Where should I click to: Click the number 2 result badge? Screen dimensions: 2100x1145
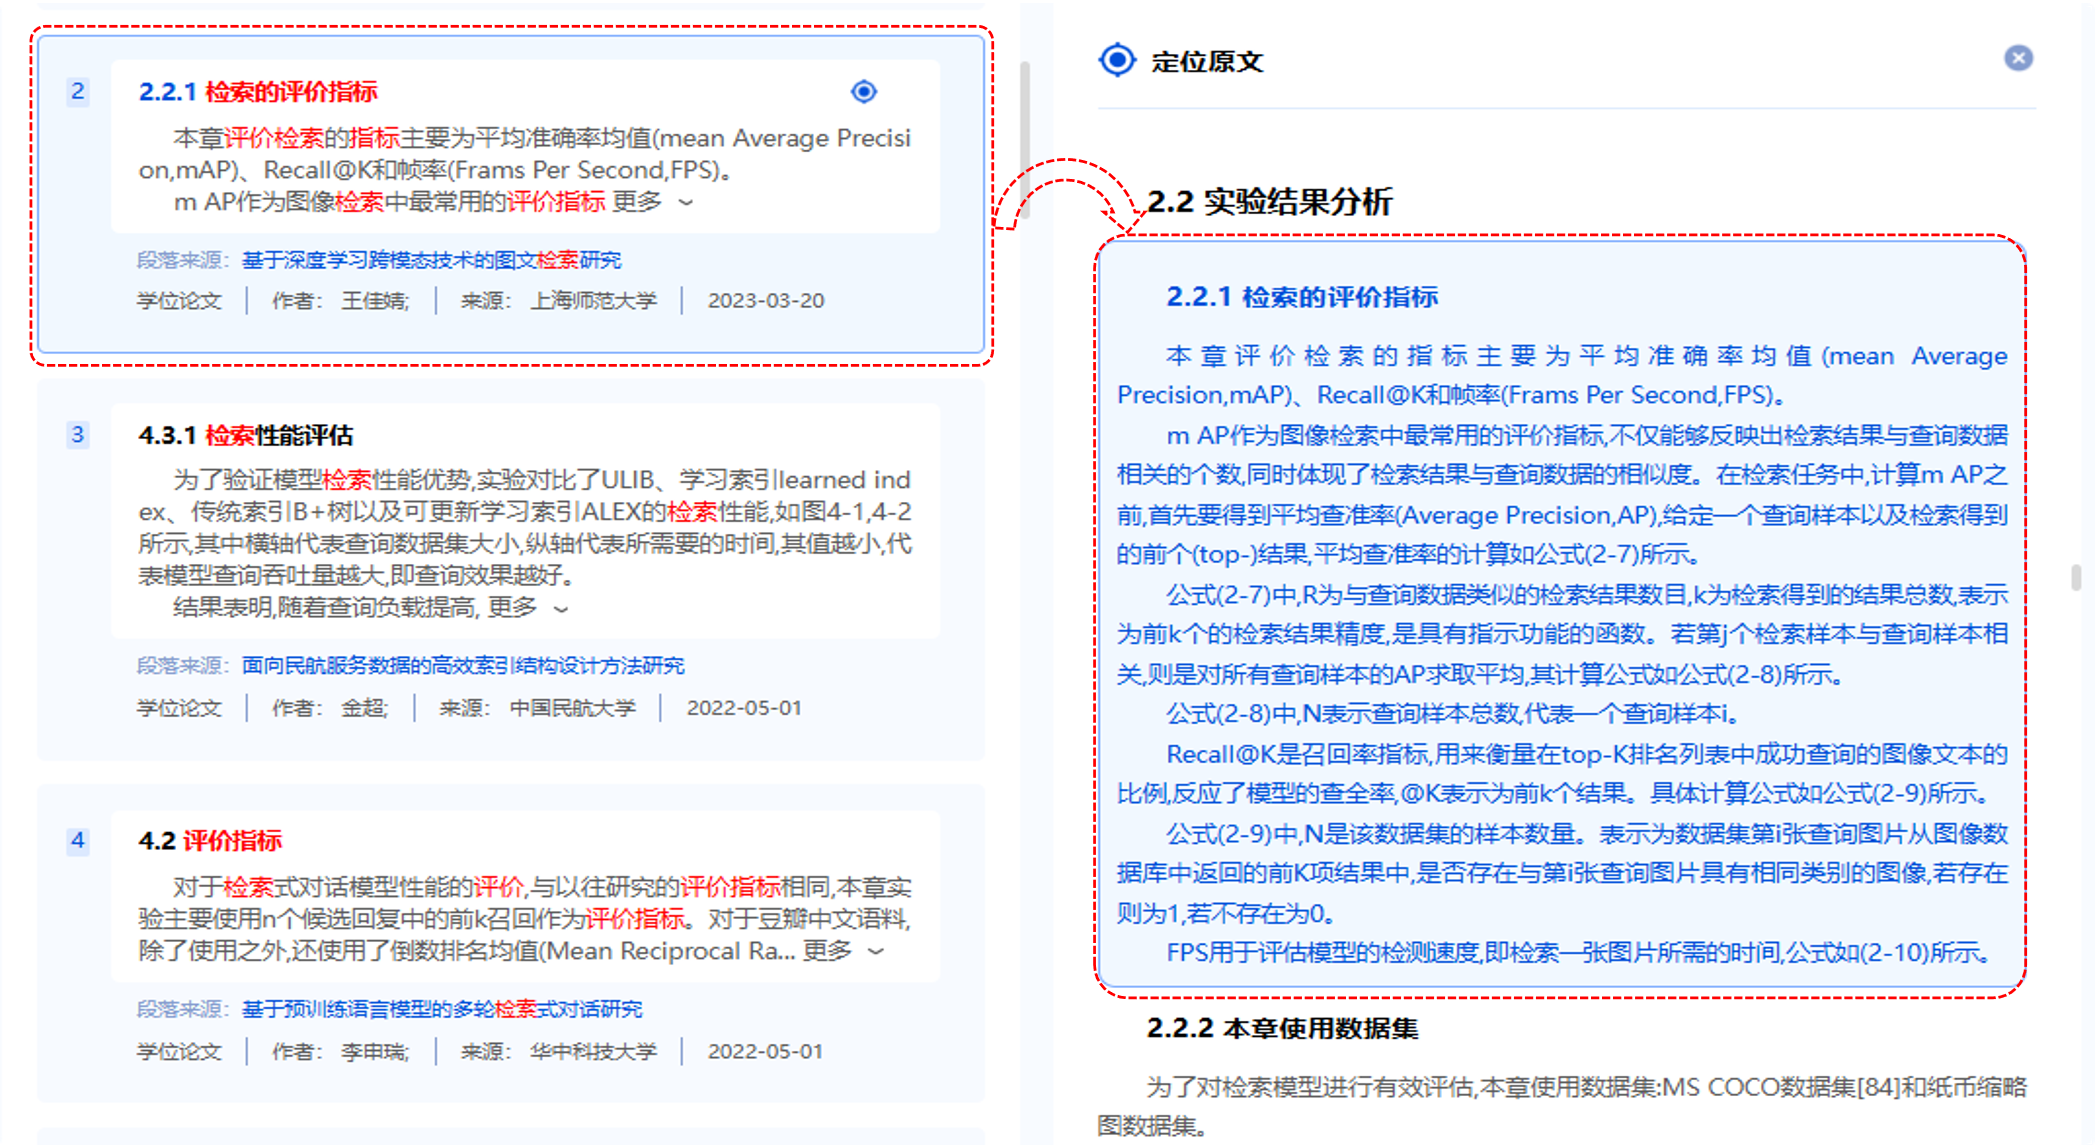(x=78, y=92)
